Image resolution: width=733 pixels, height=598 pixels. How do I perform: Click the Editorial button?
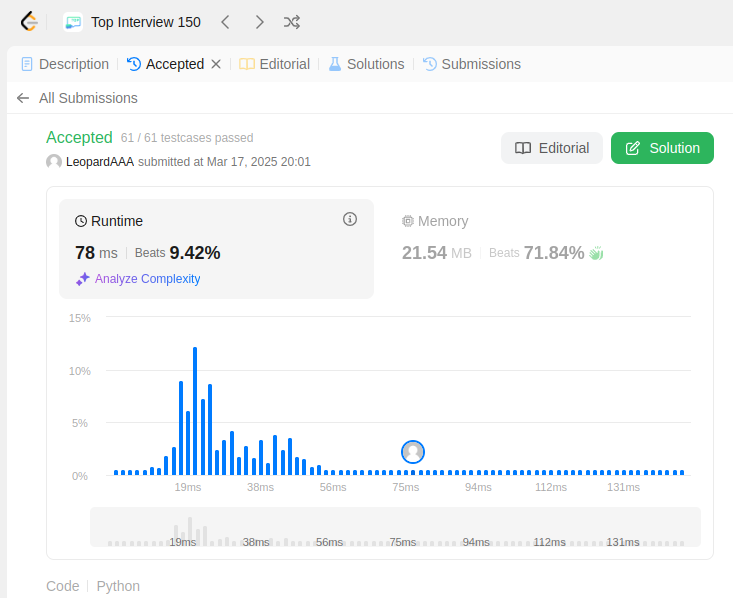[x=552, y=148]
